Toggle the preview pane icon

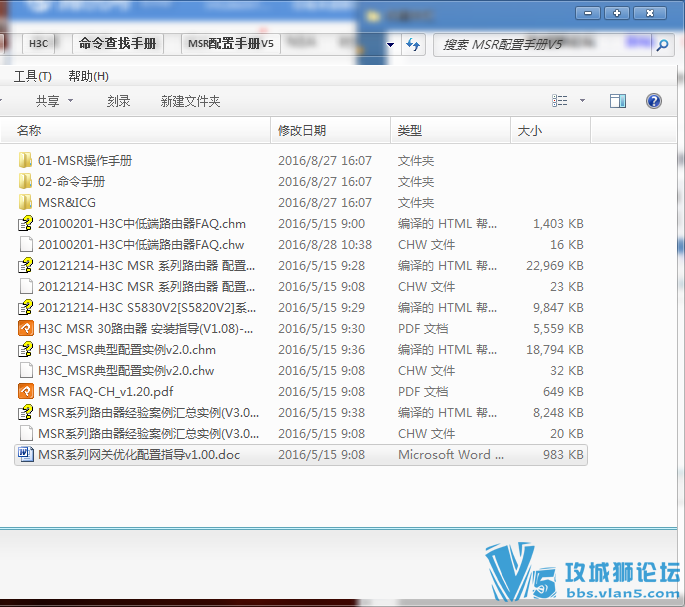pyautogui.click(x=618, y=101)
